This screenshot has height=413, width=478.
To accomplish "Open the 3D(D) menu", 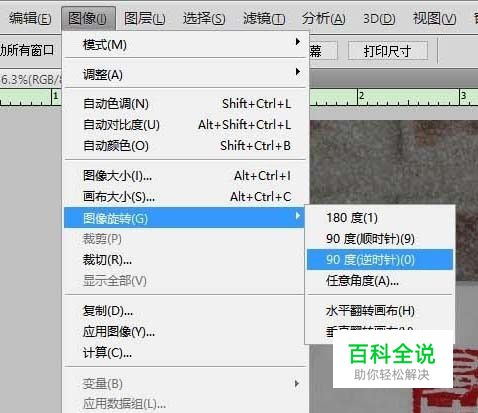I will pyautogui.click(x=379, y=18).
